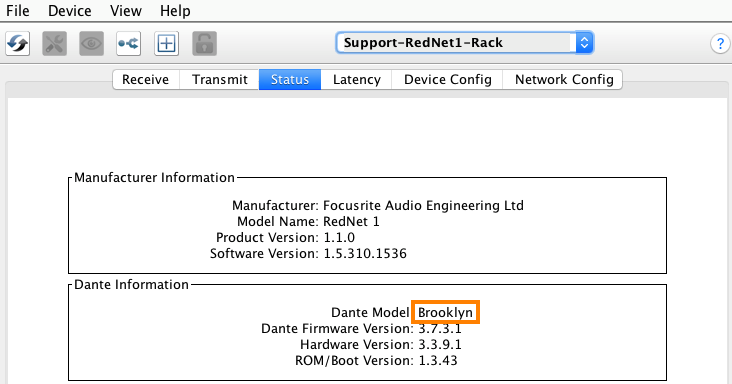Screen dimensions: 732x384
Task: Click the 'Dante Information' group heading
Action: (131, 285)
